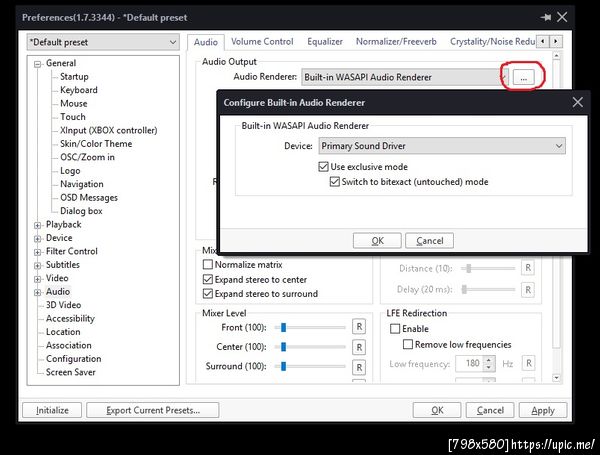Select Startup in the settings tree

click(74, 77)
